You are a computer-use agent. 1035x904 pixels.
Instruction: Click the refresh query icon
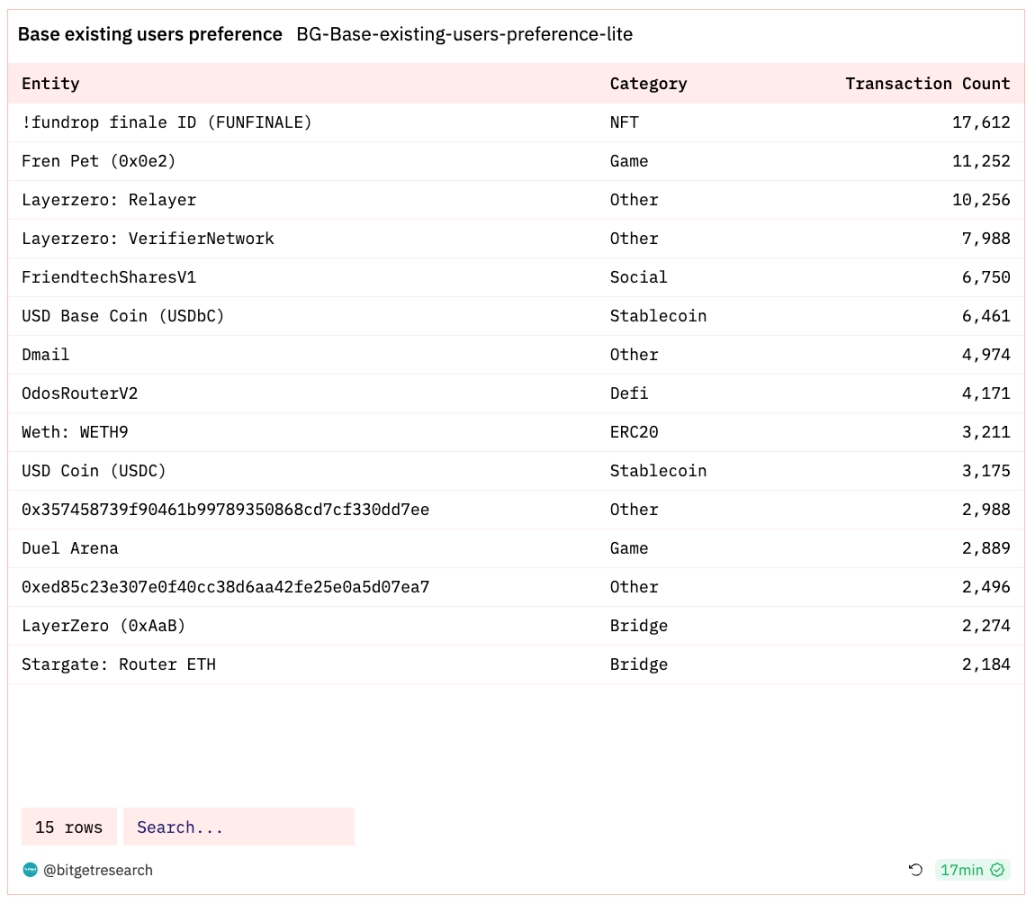click(916, 870)
